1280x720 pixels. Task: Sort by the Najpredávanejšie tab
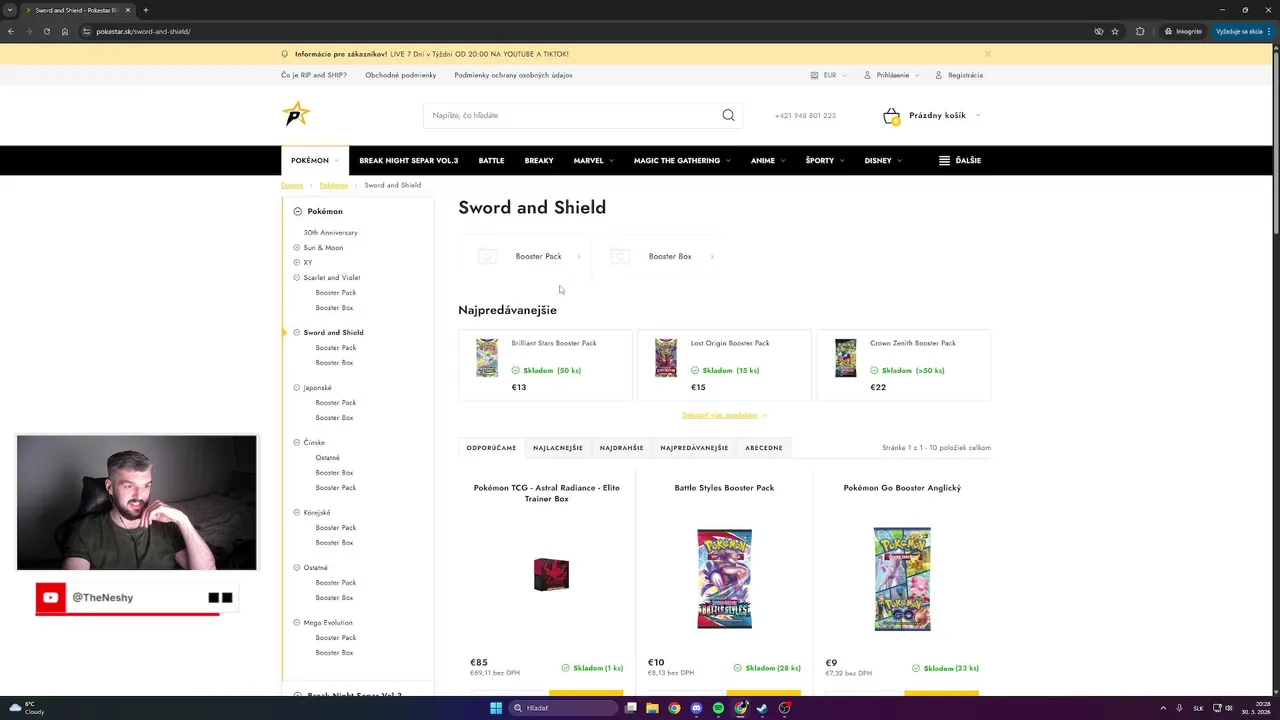(694, 448)
